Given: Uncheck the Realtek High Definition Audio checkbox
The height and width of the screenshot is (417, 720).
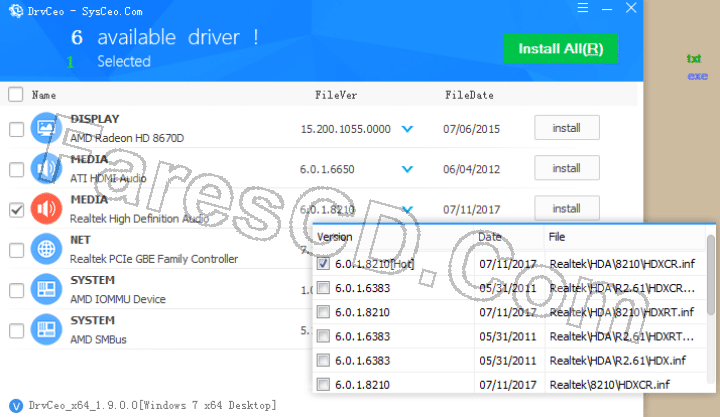Looking at the screenshot, I should 17,210.
